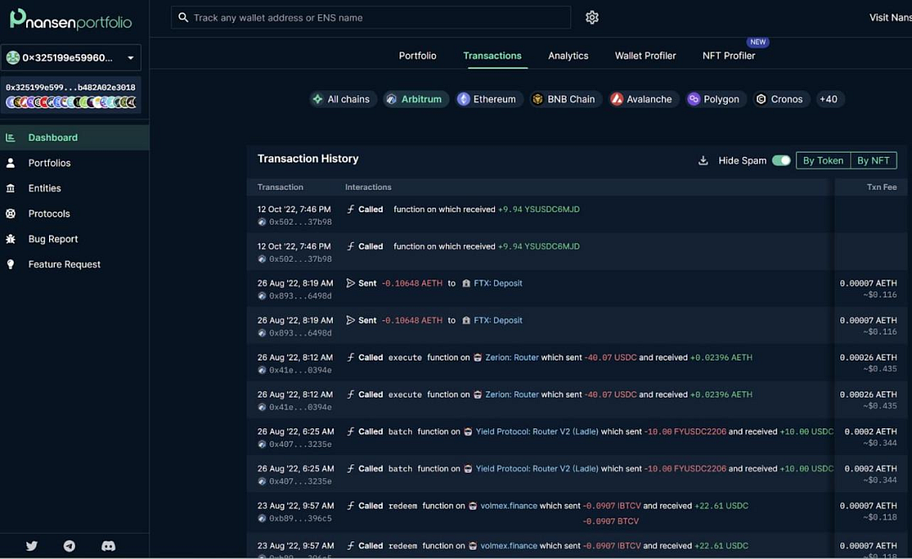The image size is (912, 559).
Task: Open tx hash 0x502...37b98 in first row
Action: pyautogui.click(x=300, y=222)
